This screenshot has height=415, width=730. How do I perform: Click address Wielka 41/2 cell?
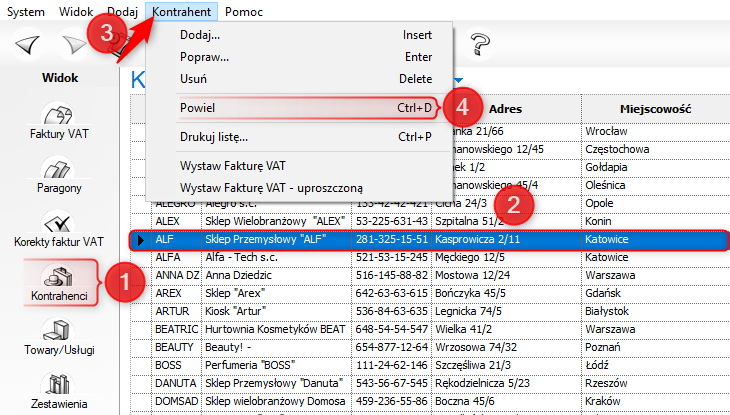click(x=507, y=329)
